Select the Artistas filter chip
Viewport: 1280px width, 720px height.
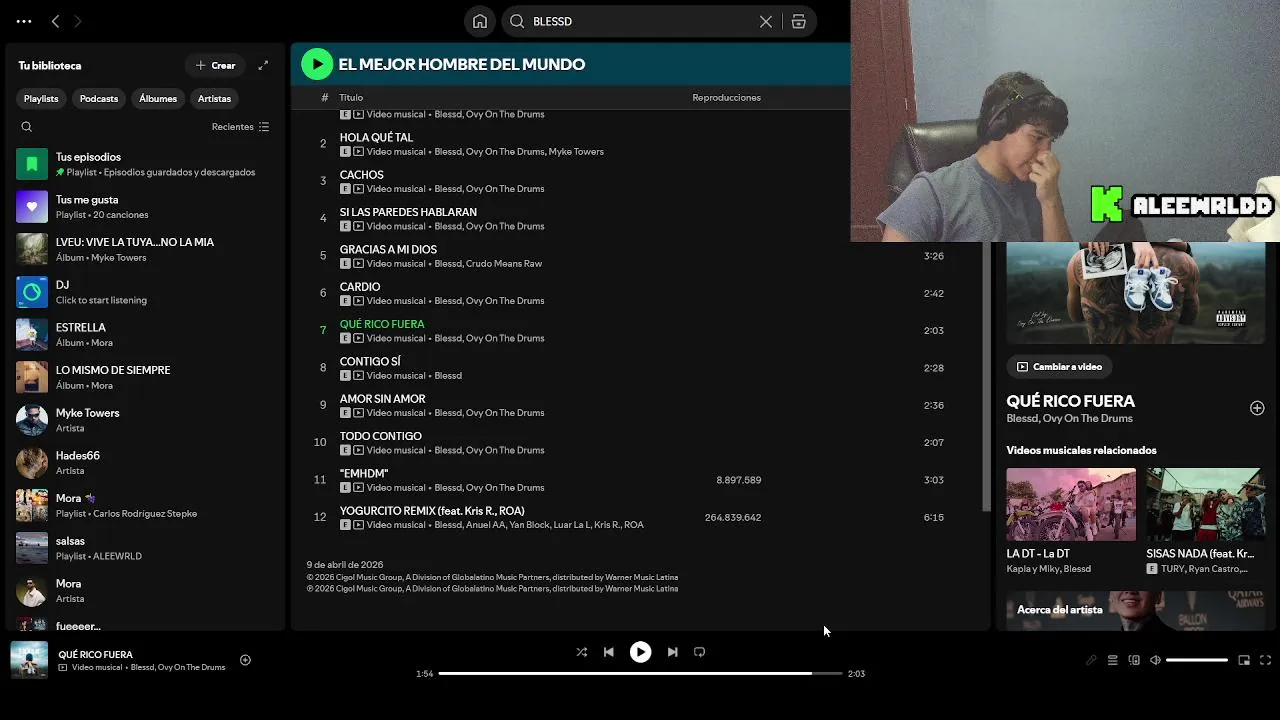pyautogui.click(x=214, y=98)
